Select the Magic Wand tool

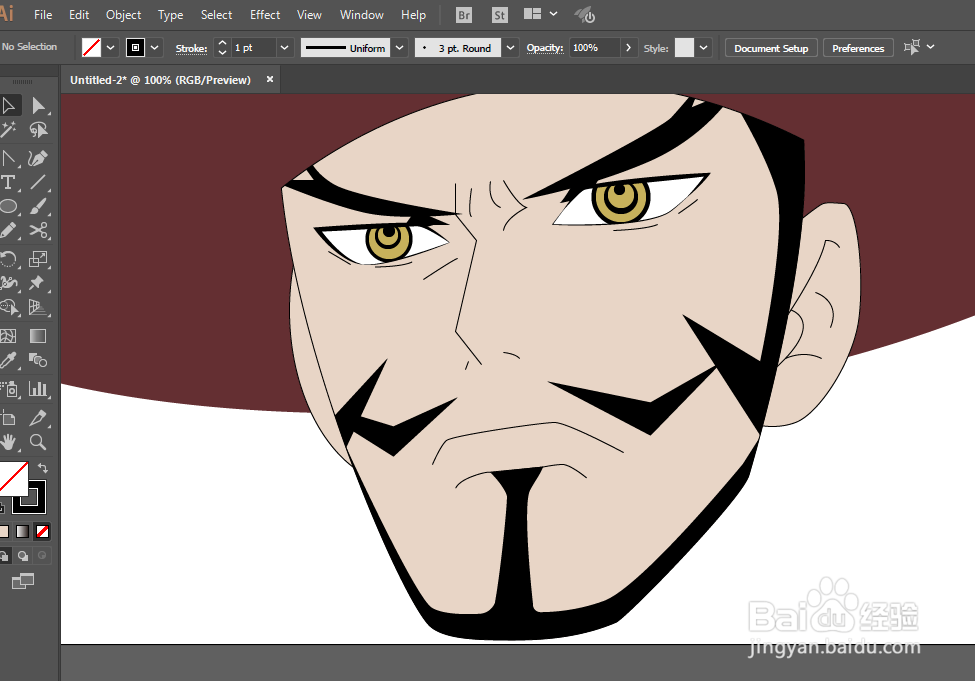coord(9,129)
